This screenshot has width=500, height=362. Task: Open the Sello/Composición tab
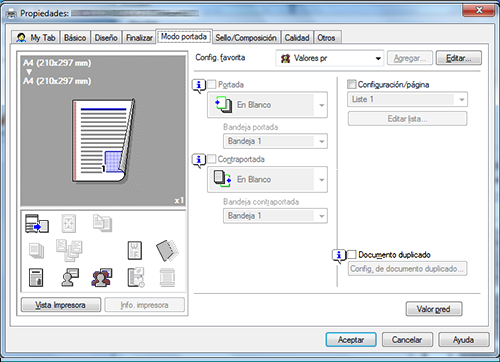(246, 38)
